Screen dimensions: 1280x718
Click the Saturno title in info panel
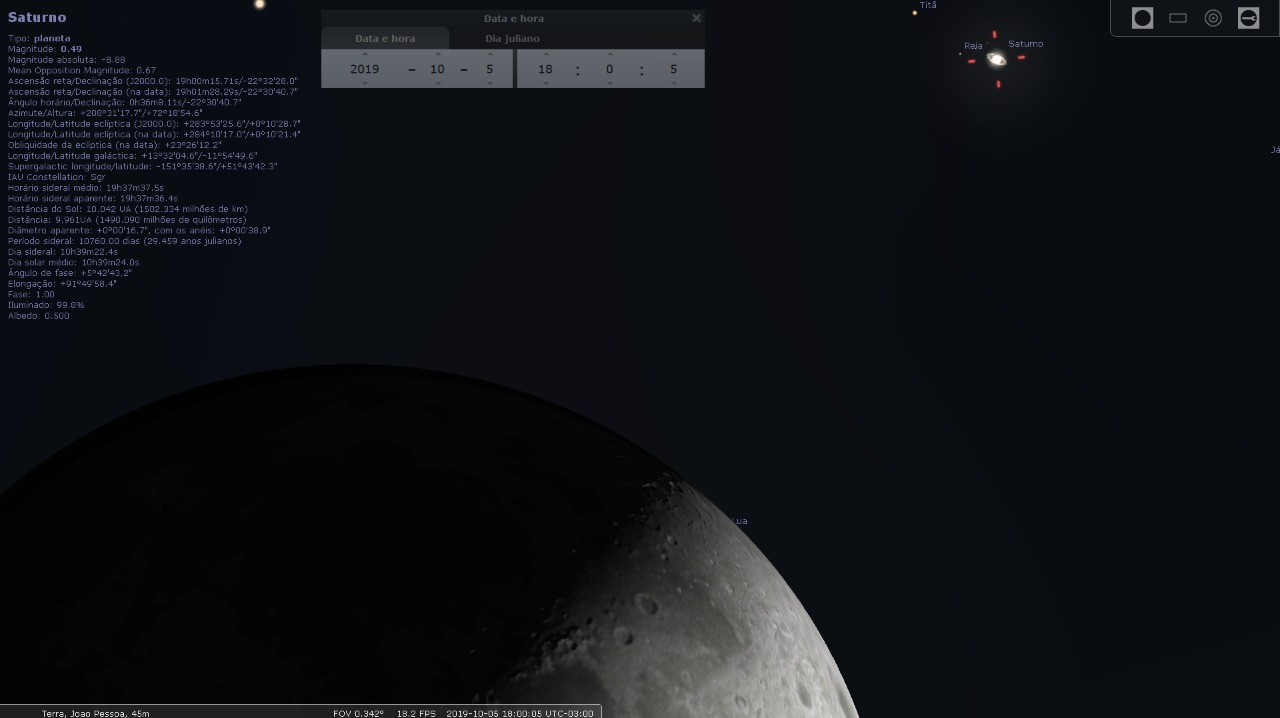tap(37, 17)
